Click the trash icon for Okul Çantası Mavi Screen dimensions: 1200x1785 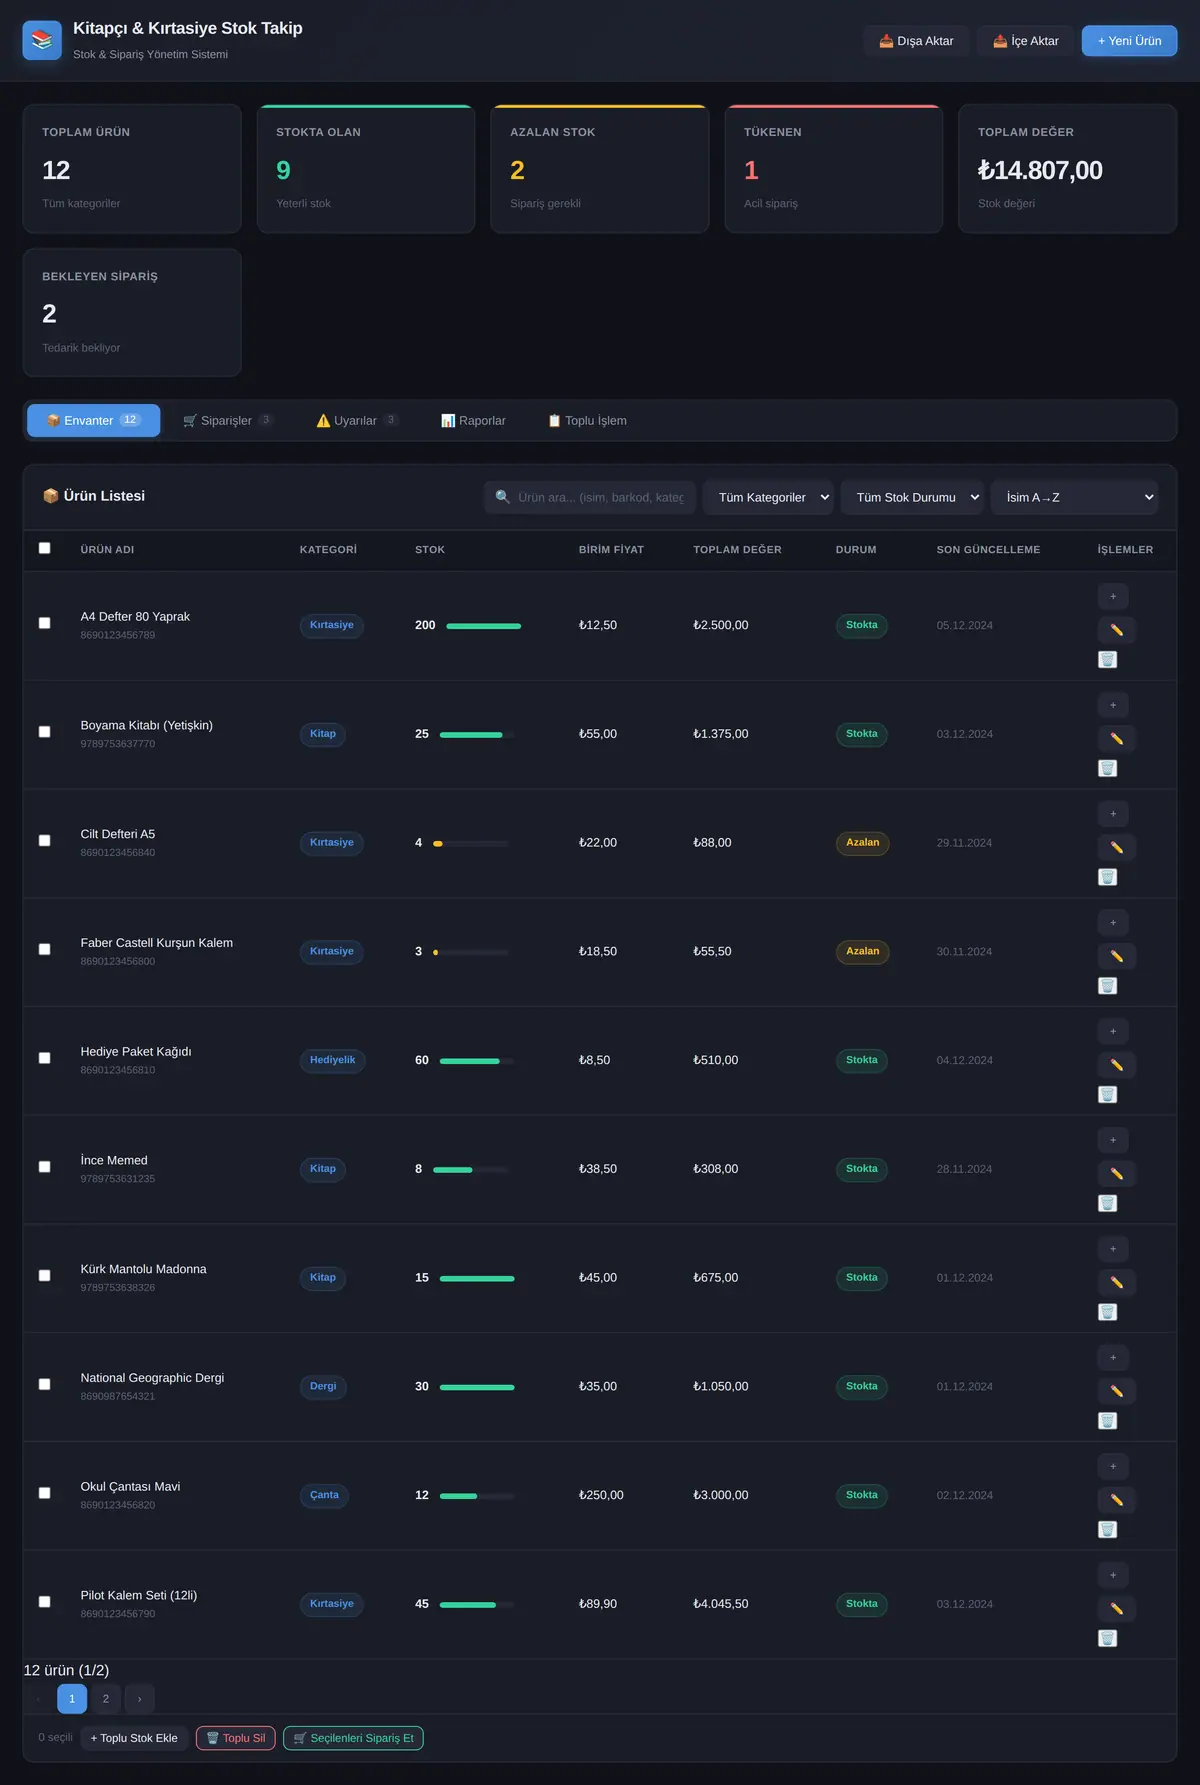pos(1108,1529)
